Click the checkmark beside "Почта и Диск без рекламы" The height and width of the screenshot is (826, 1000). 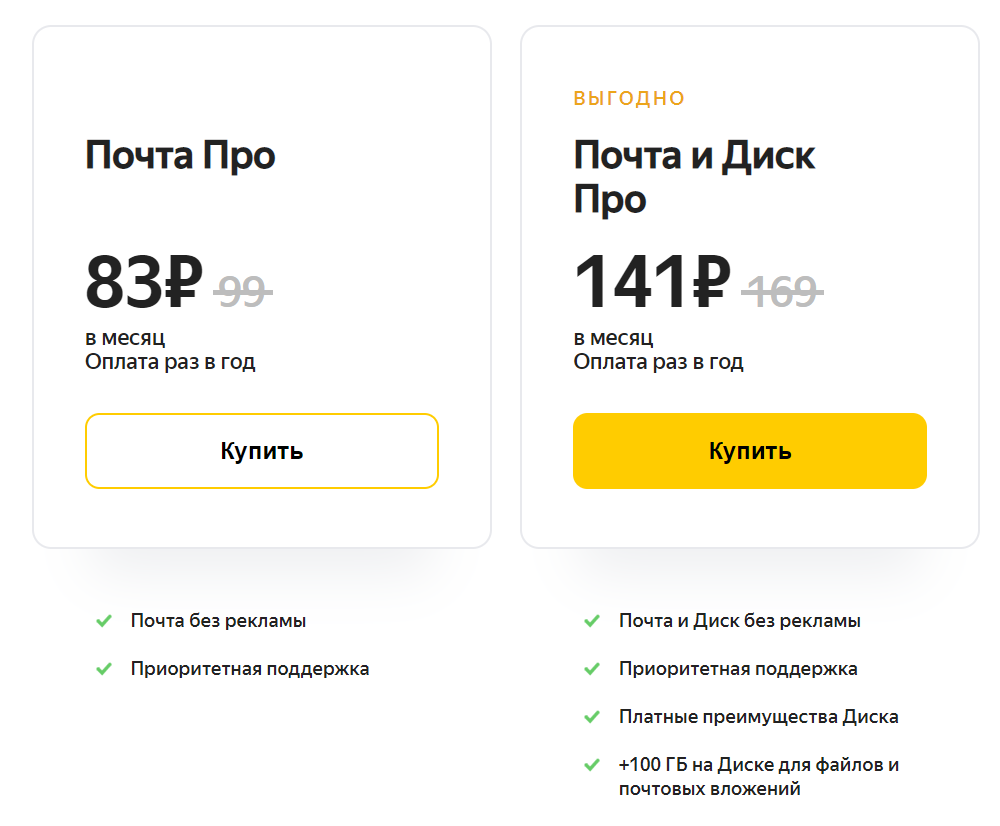coord(590,620)
